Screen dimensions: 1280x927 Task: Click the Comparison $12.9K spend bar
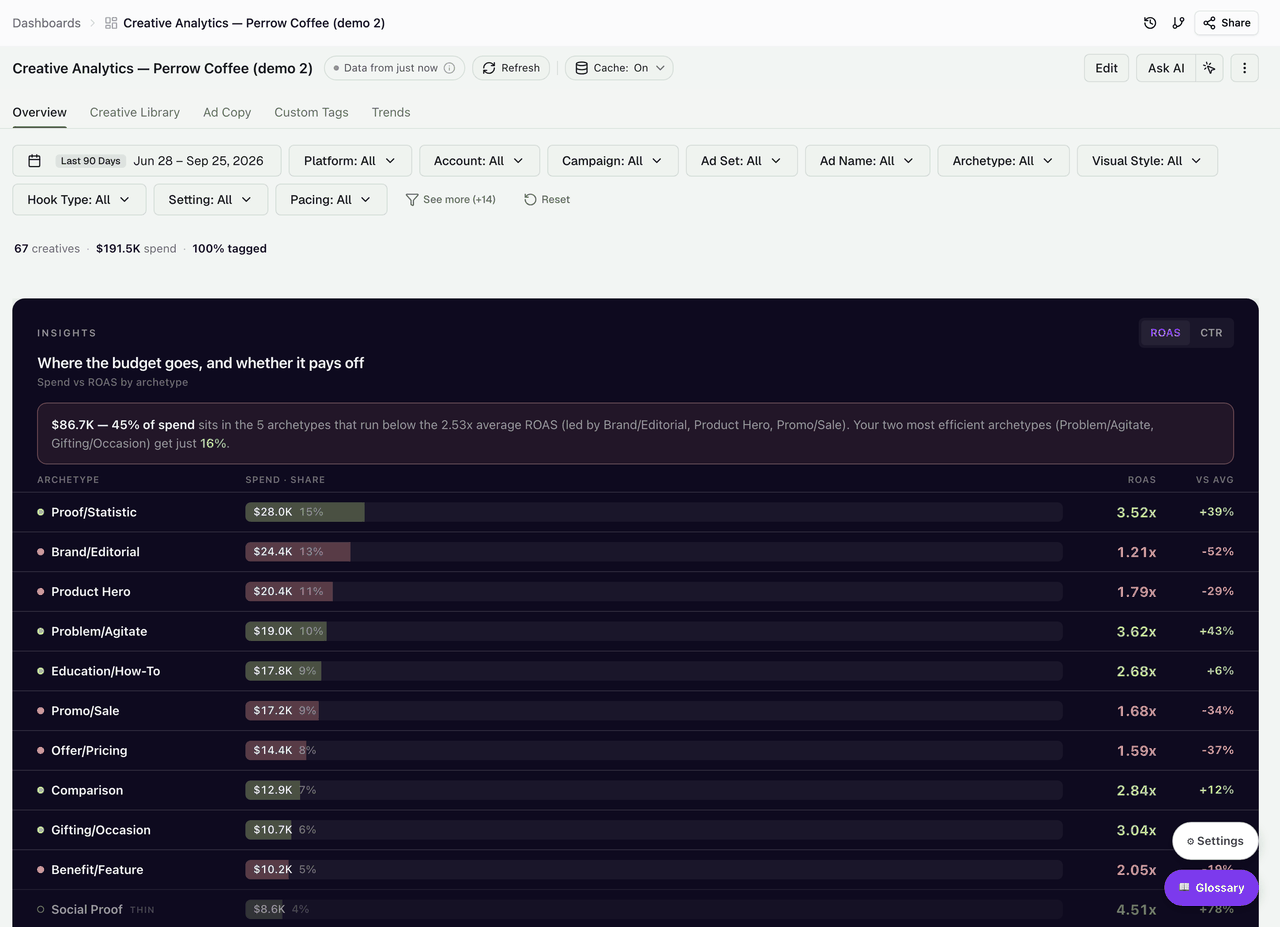(x=273, y=790)
